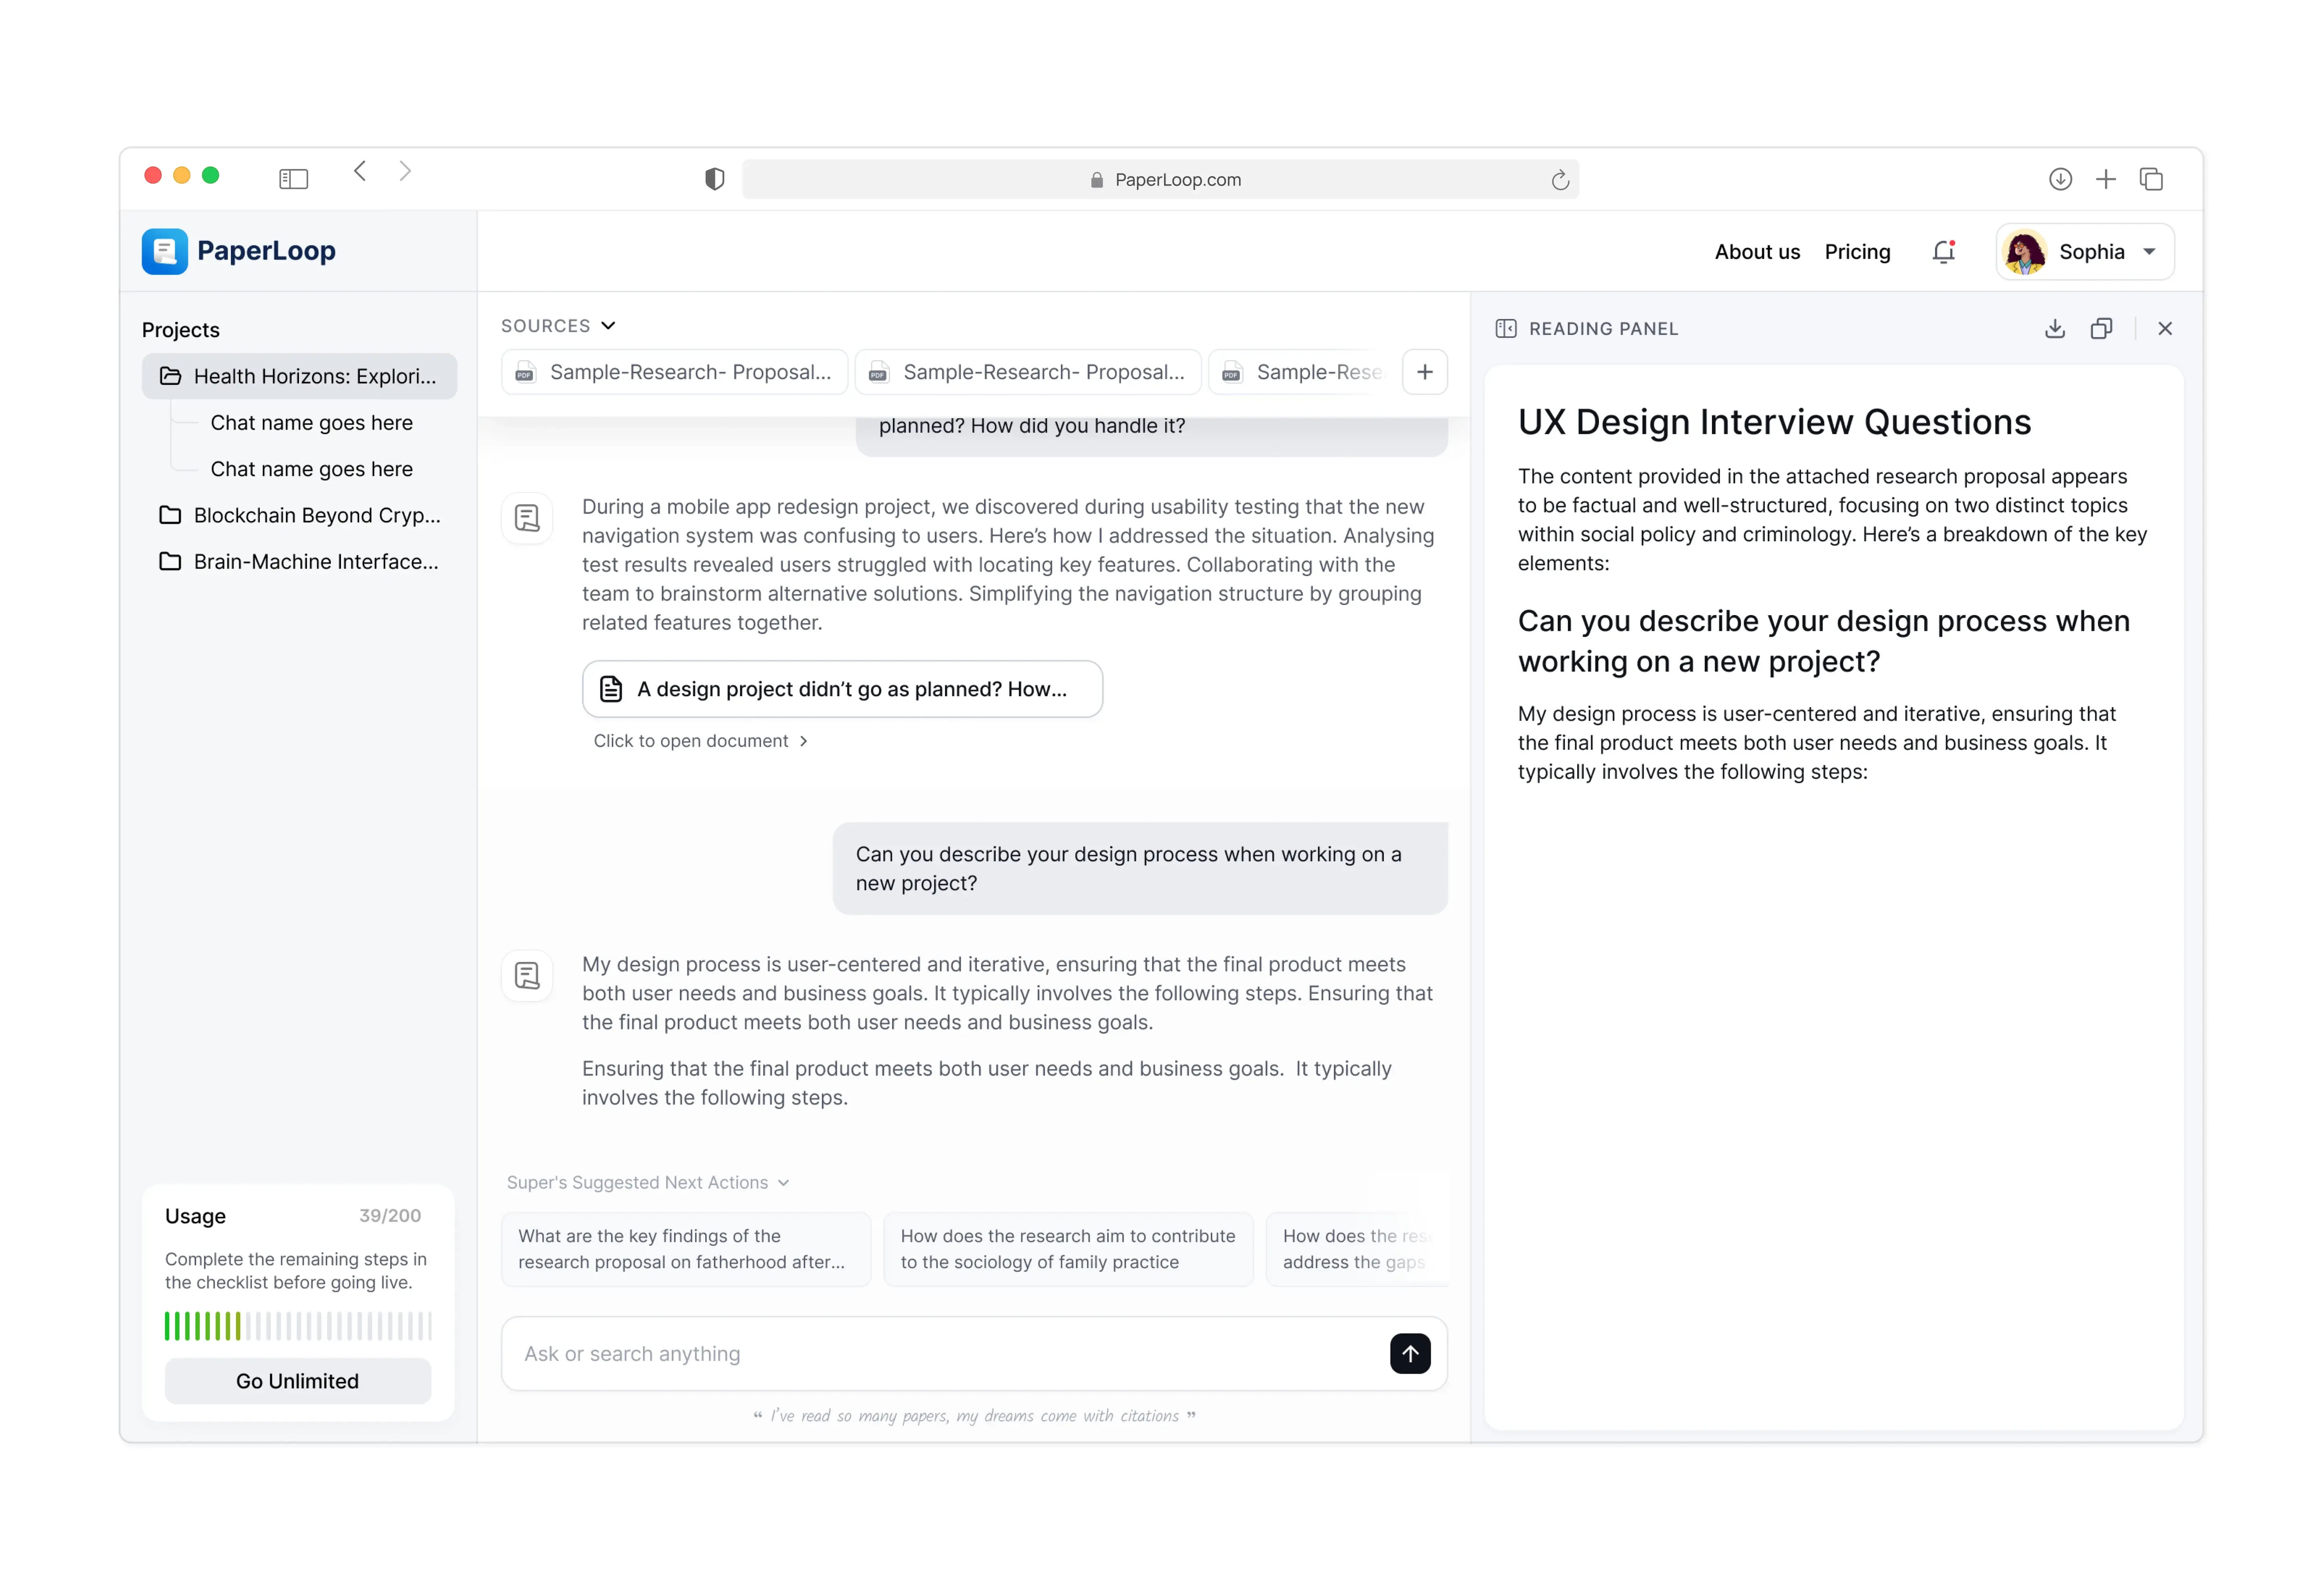Screen dimensions: 2324x1590
Task: Click the notification bell icon
Action: pyautogui.click(x=1943, y=252)
